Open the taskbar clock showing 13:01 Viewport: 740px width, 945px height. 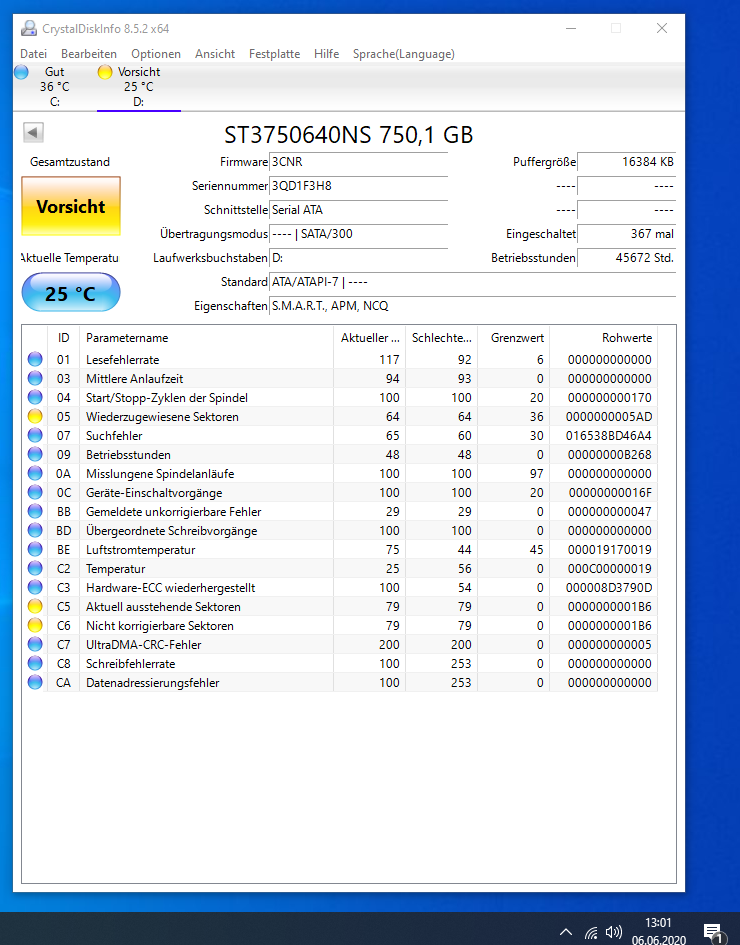pyautogui.click(x=659, y=931)
